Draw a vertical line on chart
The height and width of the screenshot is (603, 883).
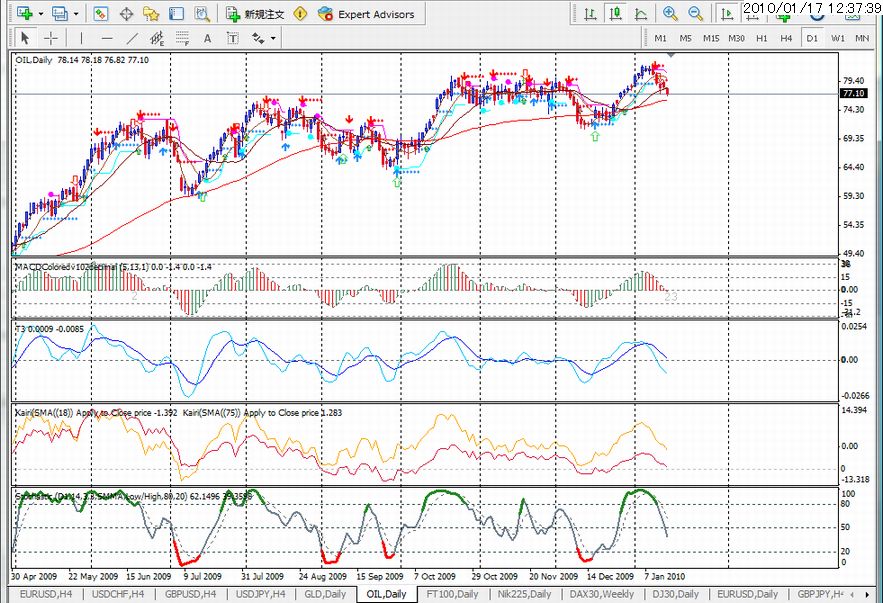tap(81, 38)
